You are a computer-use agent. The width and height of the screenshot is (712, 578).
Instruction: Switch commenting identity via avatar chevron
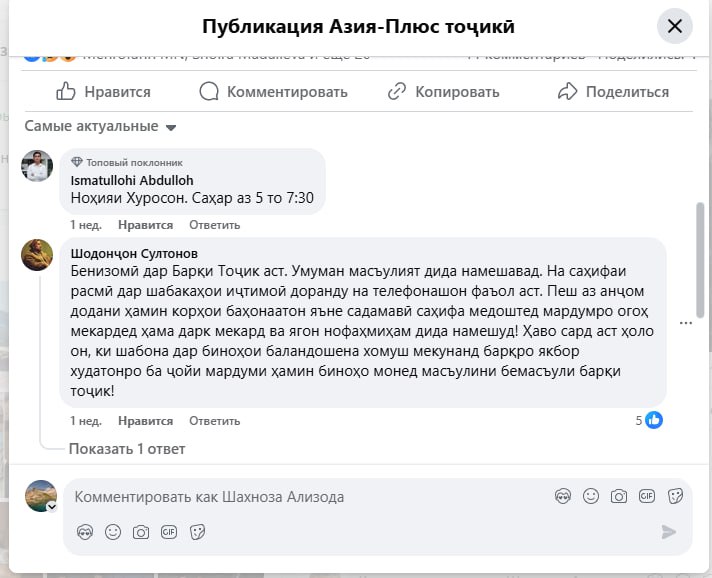51,507
